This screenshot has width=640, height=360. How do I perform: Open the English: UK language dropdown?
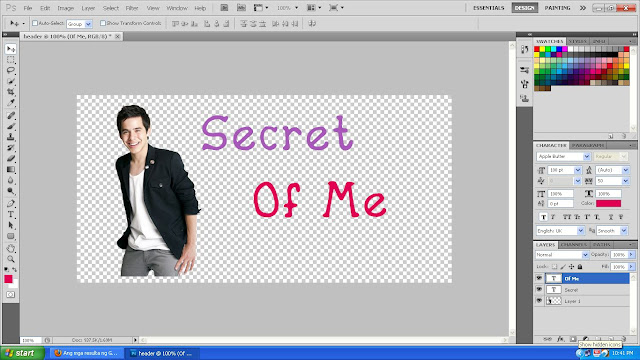pos(580,231)
